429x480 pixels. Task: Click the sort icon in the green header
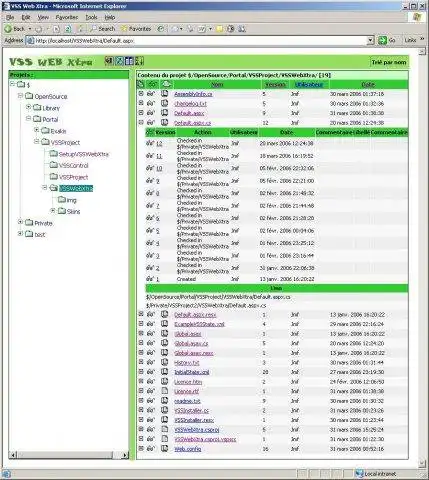tap(139, 61)
